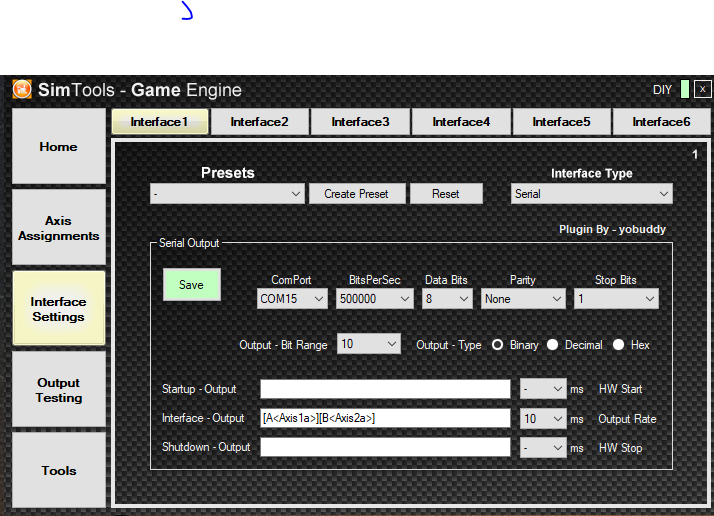Click the Plugin By - yobuddy text
The height and width of the screenshot is (516, 714).
tap(612, 229)
